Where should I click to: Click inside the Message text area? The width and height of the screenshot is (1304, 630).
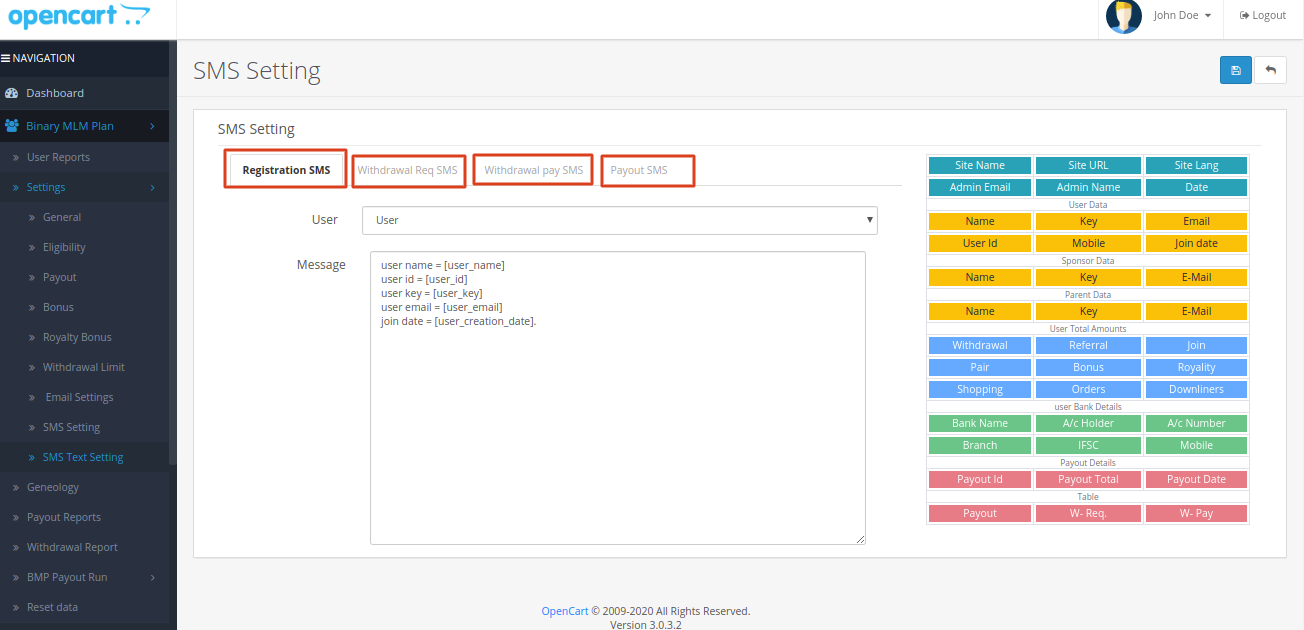click(617, 420)
